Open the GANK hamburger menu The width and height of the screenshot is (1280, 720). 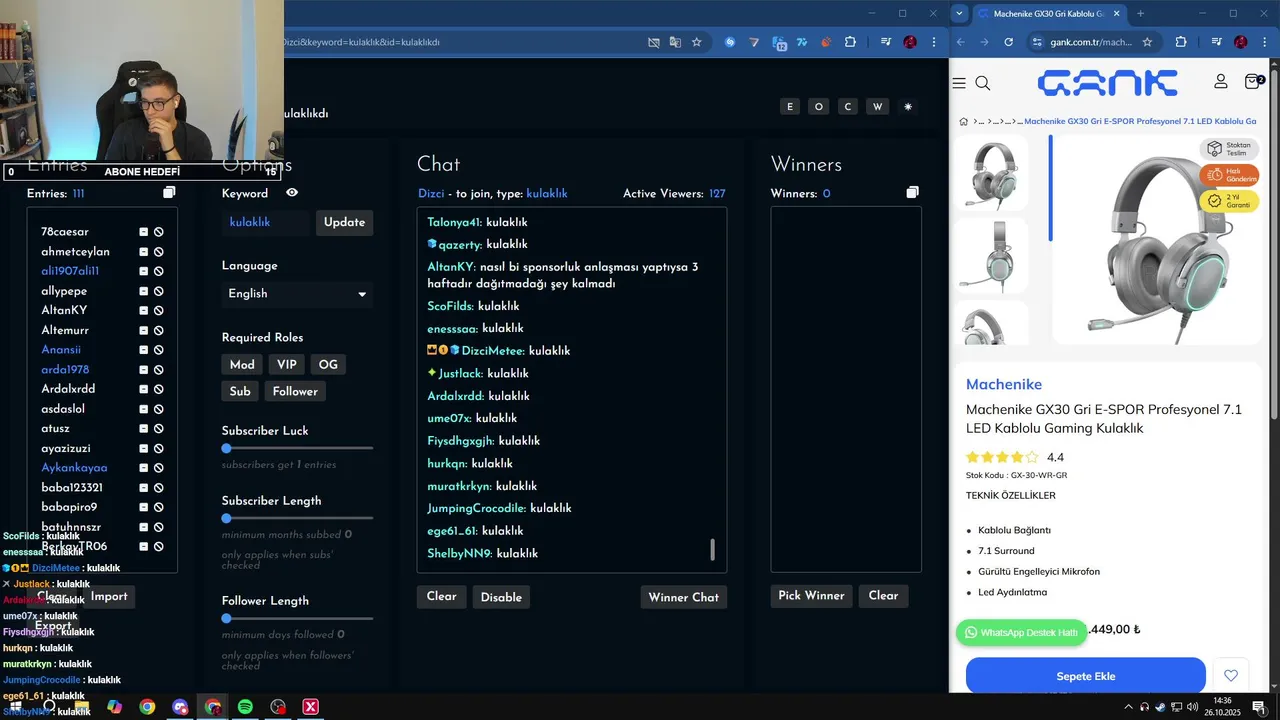[x=959, y=83]
